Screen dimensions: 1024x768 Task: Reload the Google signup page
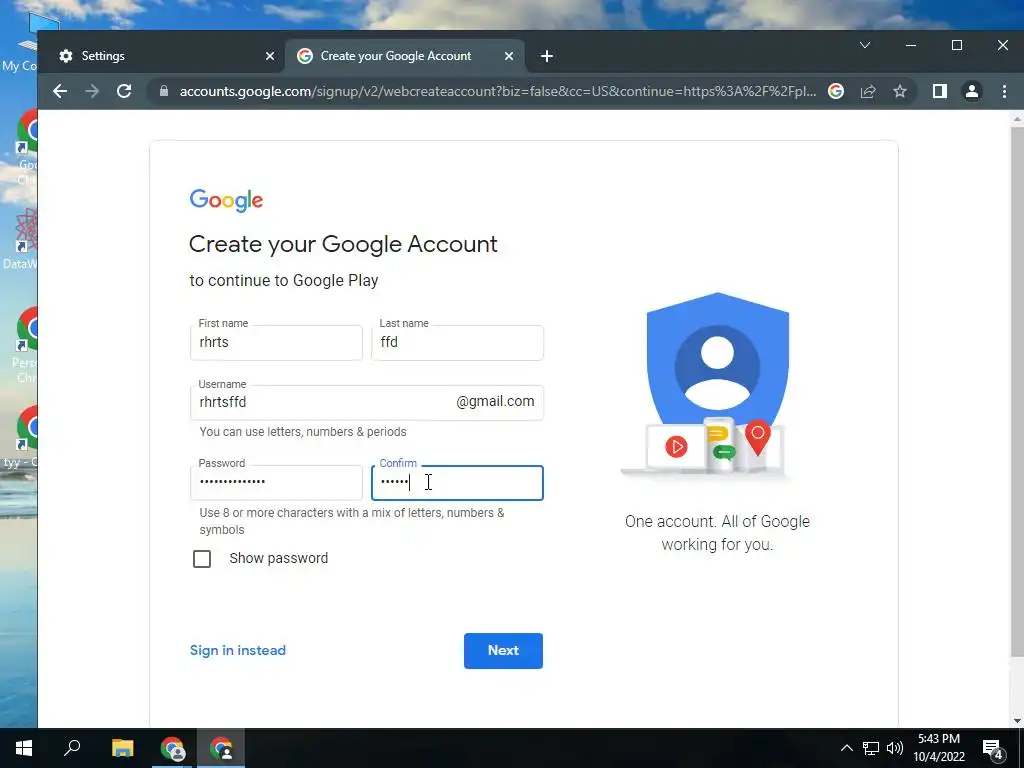click(x=124, y=91)
